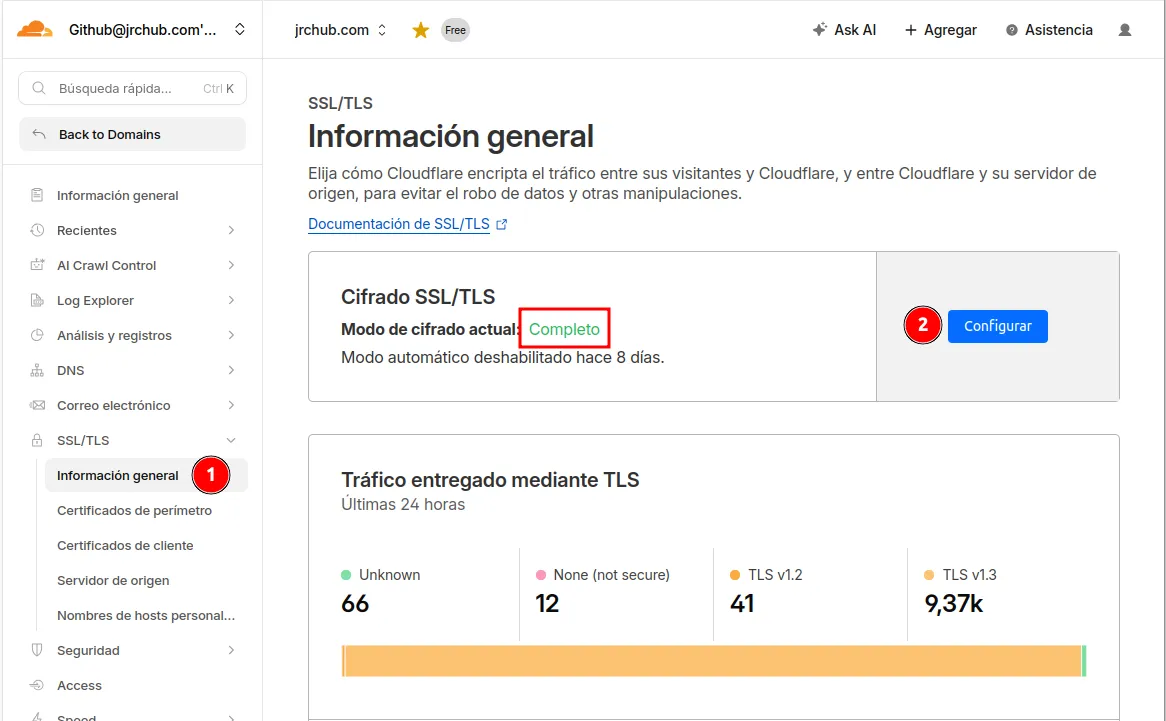The height and width of the screenshot is (721, 1166).
Task: Click the shield icon beside Seguridad
Action: (36, 650)
